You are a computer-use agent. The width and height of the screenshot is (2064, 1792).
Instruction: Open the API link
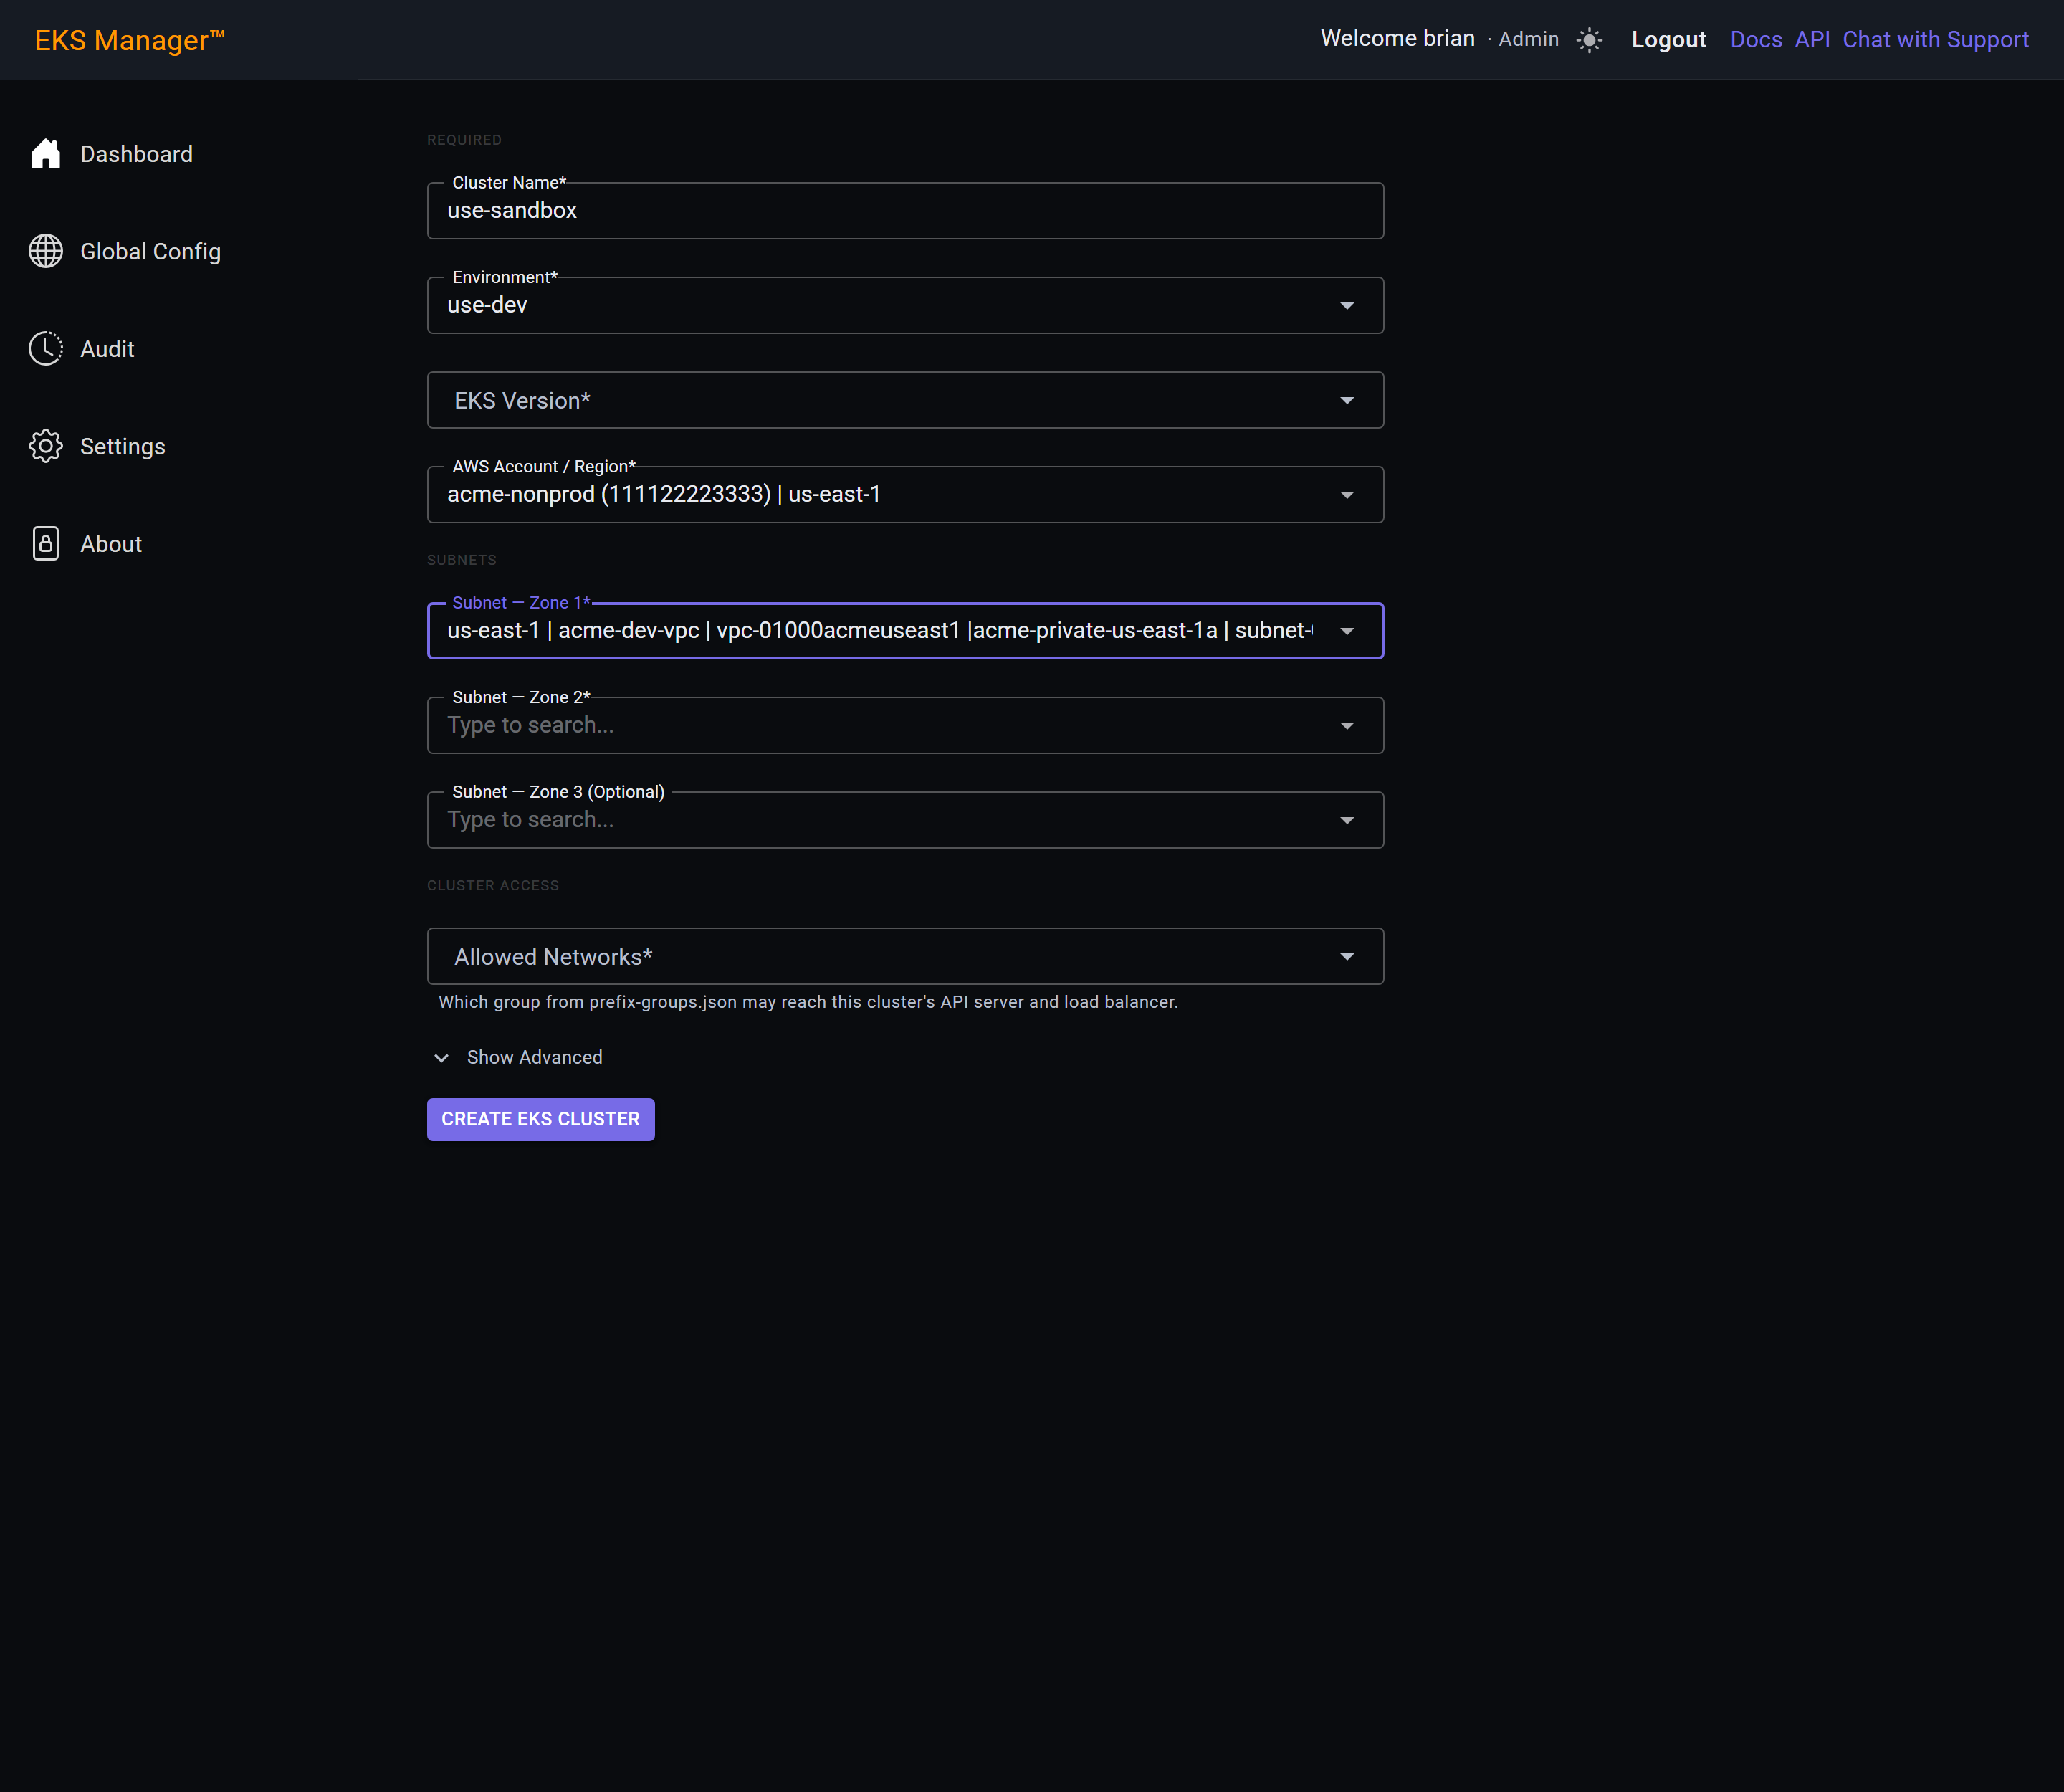tap(1812, 40)
